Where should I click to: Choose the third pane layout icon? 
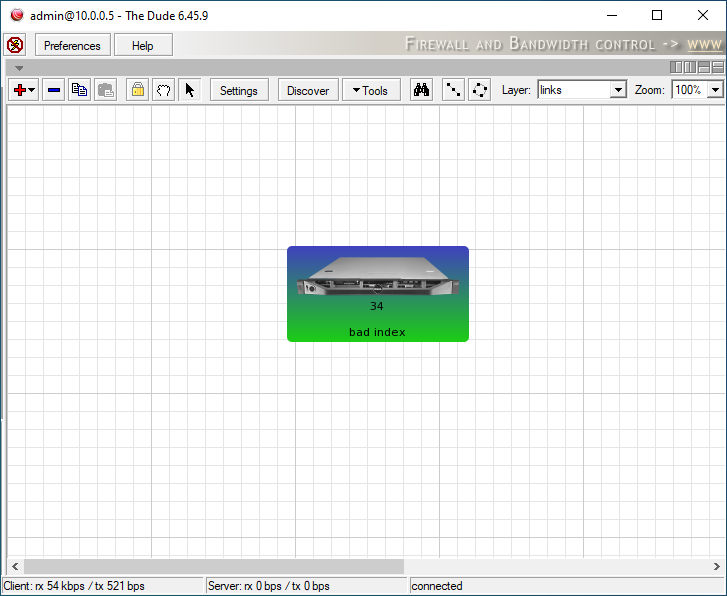click(704, 67)
